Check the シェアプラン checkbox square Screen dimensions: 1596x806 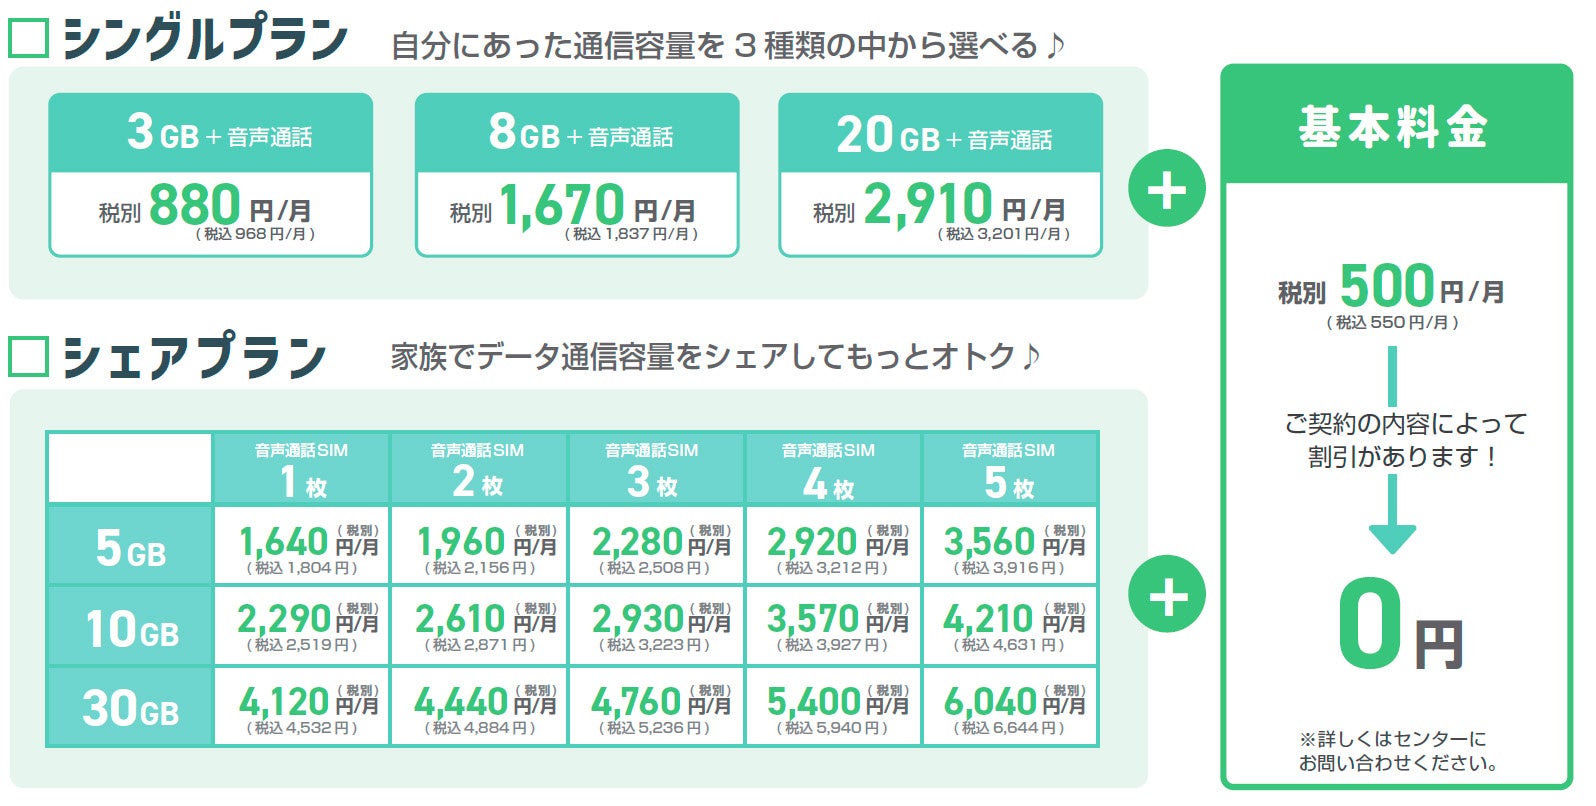click(x=28, y=356)
